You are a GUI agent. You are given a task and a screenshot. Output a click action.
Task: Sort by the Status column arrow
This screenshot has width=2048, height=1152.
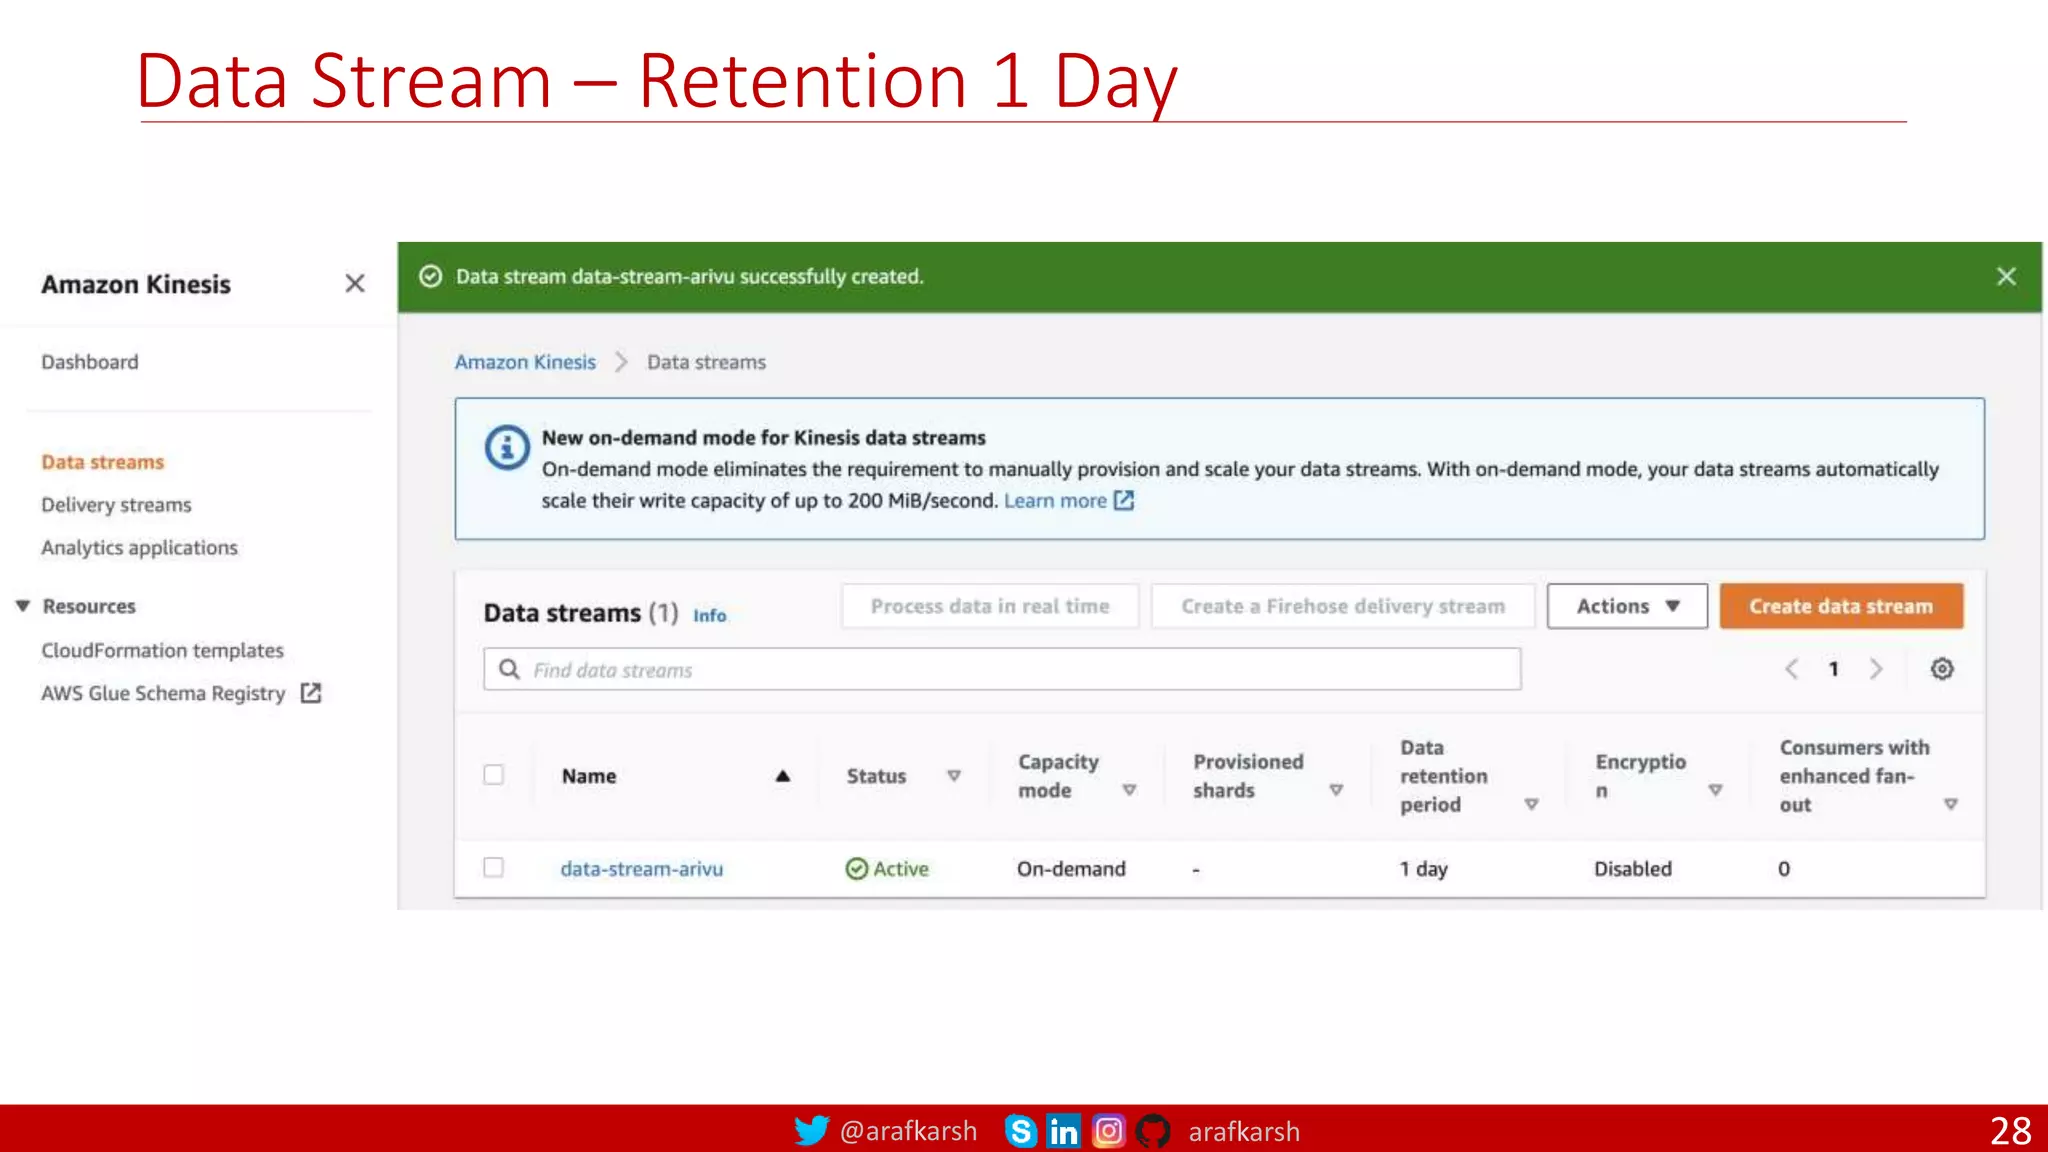click(953, 776)
